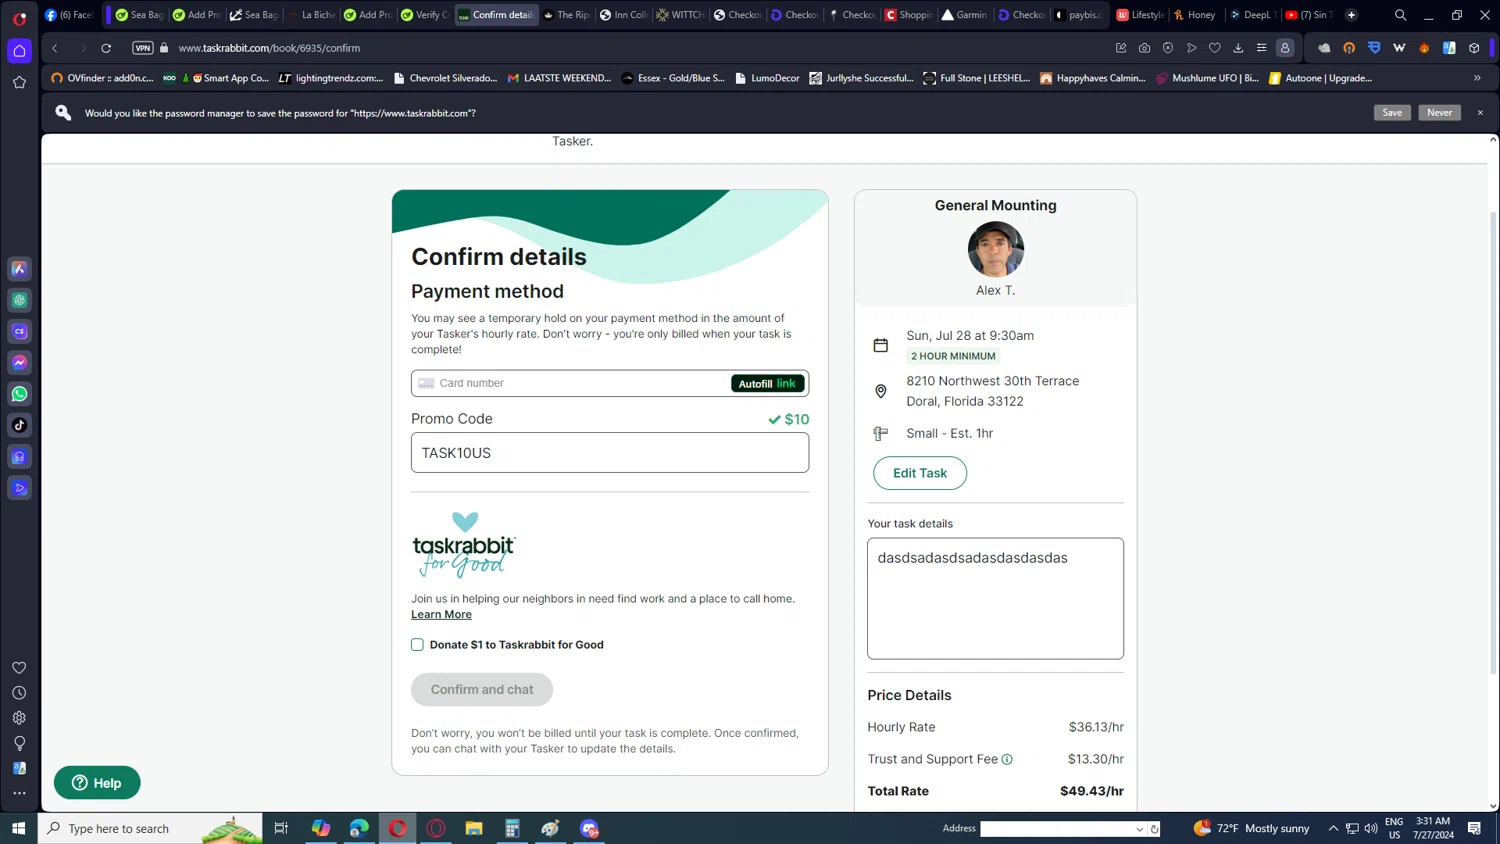Check Donate $1 to Taskrabbit for Good
The height and width of the screenshot is (844, 1500).
tap(417, 645)
